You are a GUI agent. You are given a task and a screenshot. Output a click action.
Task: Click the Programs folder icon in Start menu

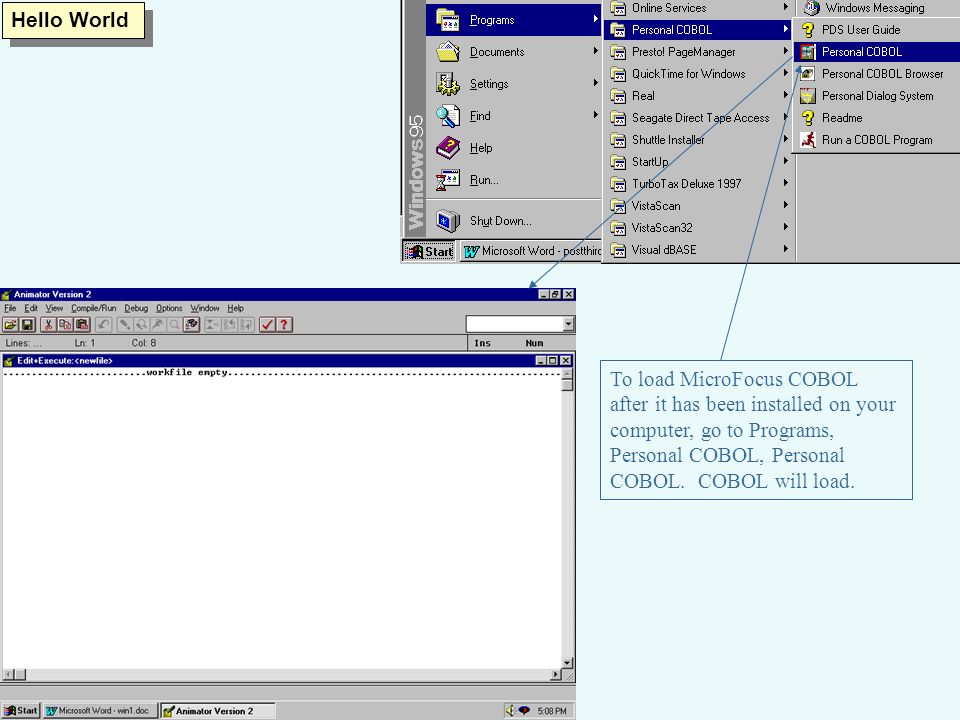pos(448,20)
